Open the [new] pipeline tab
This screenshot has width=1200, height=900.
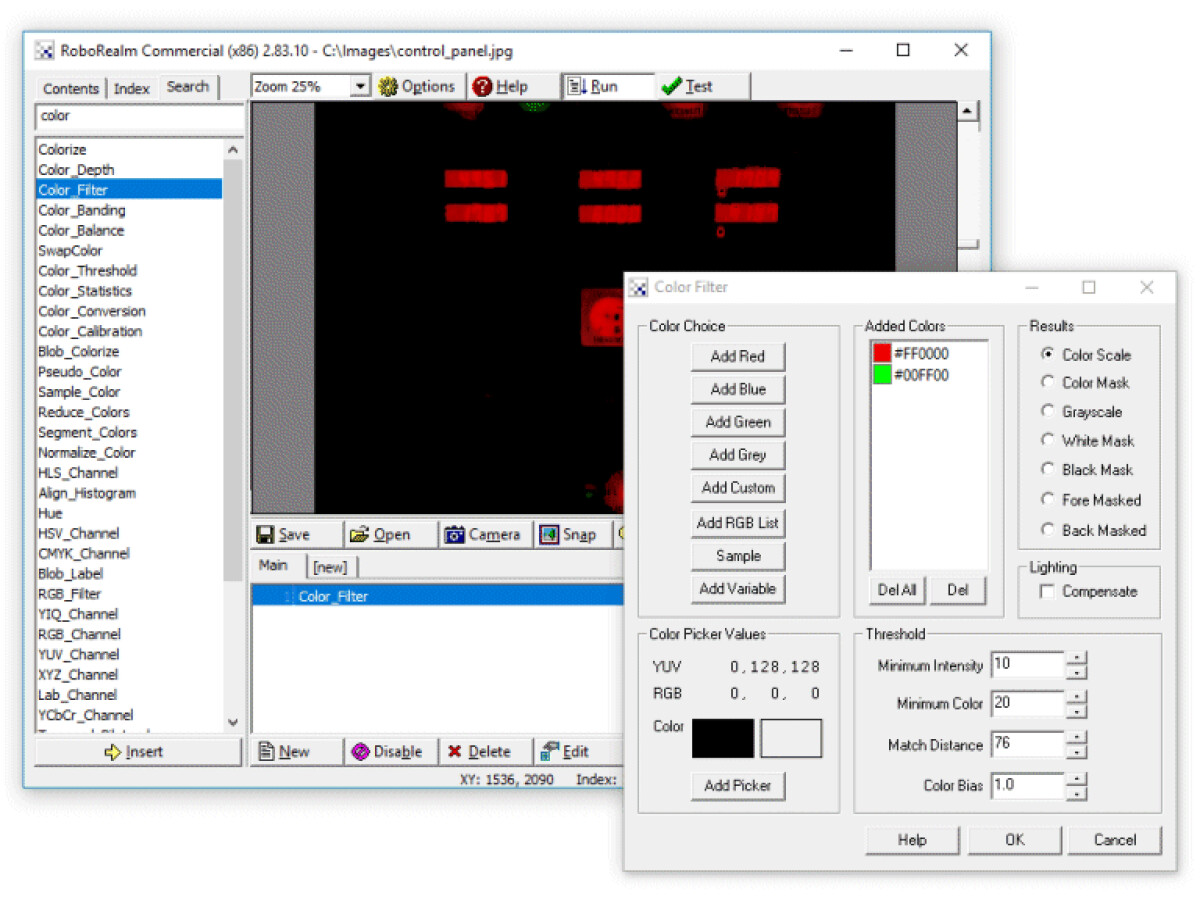tap(330, 567)
